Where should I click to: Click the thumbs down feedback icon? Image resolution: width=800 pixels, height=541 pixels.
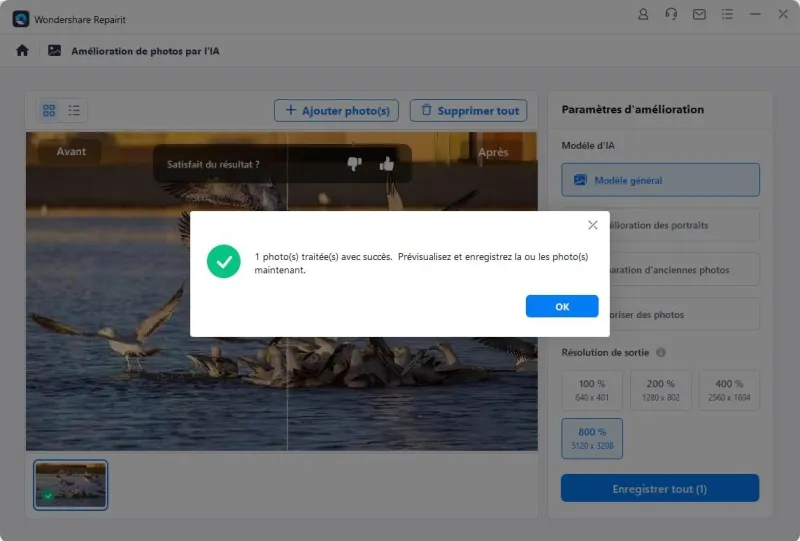(354, 164)
